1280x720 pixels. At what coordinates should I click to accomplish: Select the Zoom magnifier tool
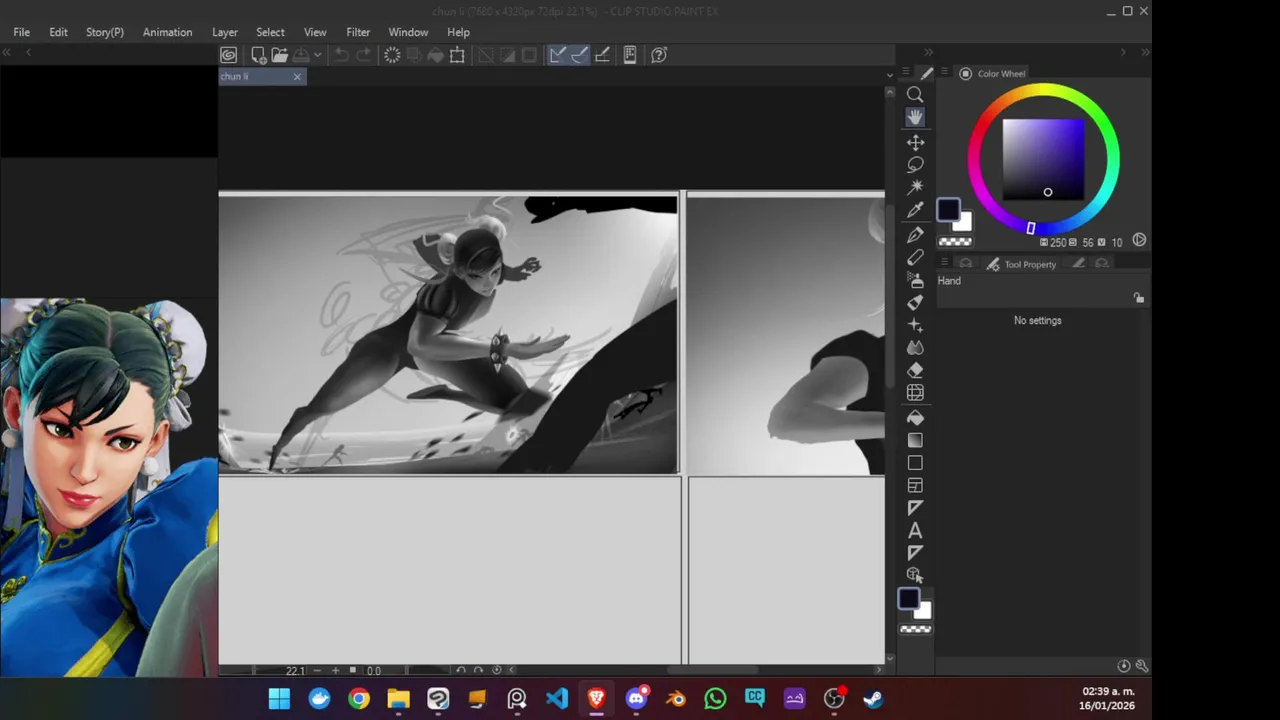[915, 94]
